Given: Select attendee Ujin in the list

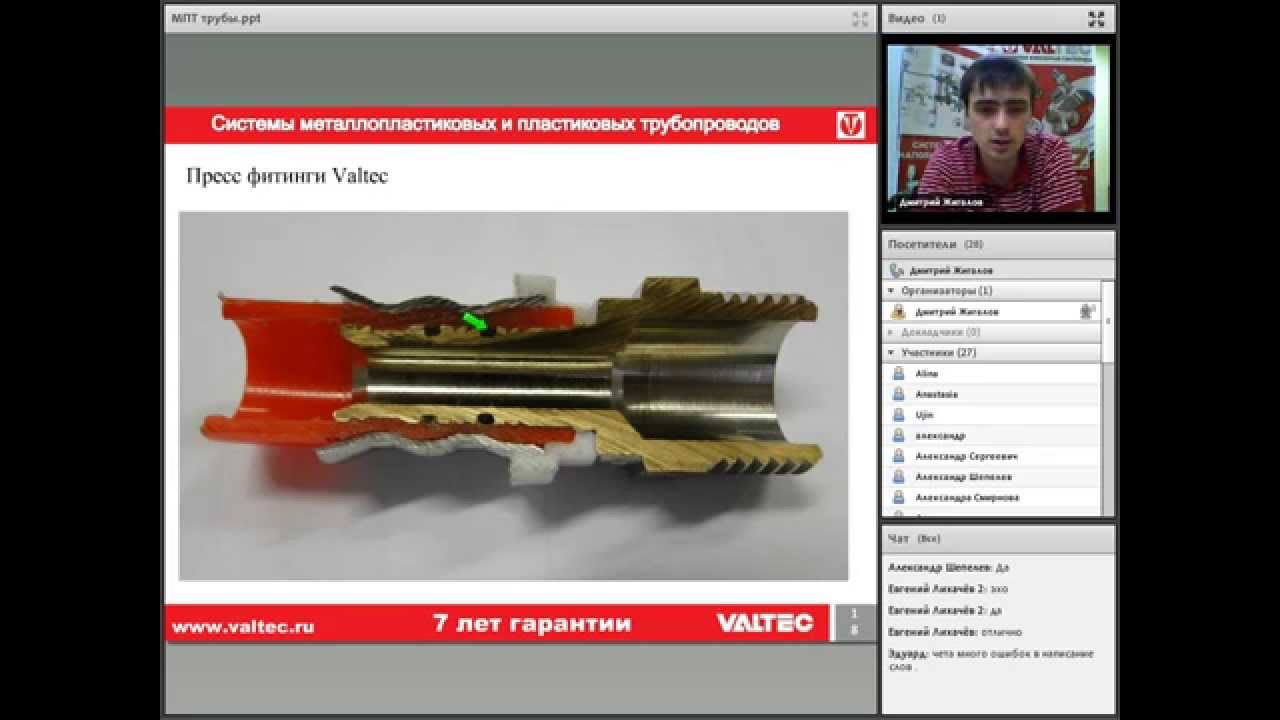Looking at the screenshot, I should 992,414.
